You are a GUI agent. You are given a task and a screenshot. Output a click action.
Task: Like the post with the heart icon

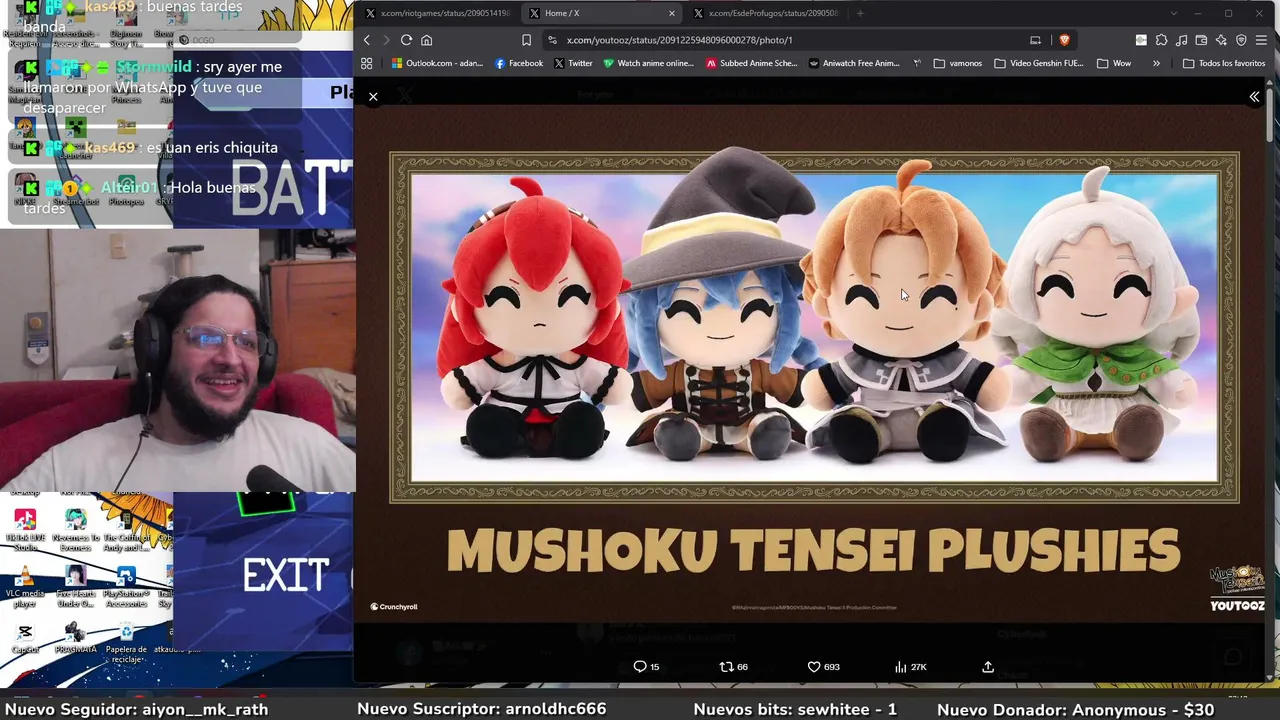(823, 667)
